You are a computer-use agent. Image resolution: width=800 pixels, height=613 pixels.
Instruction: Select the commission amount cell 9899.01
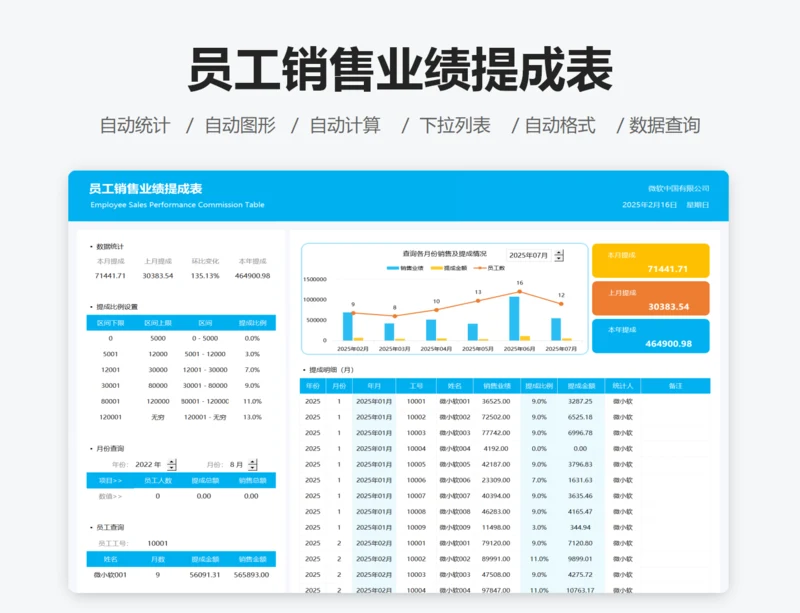(580, 559)
